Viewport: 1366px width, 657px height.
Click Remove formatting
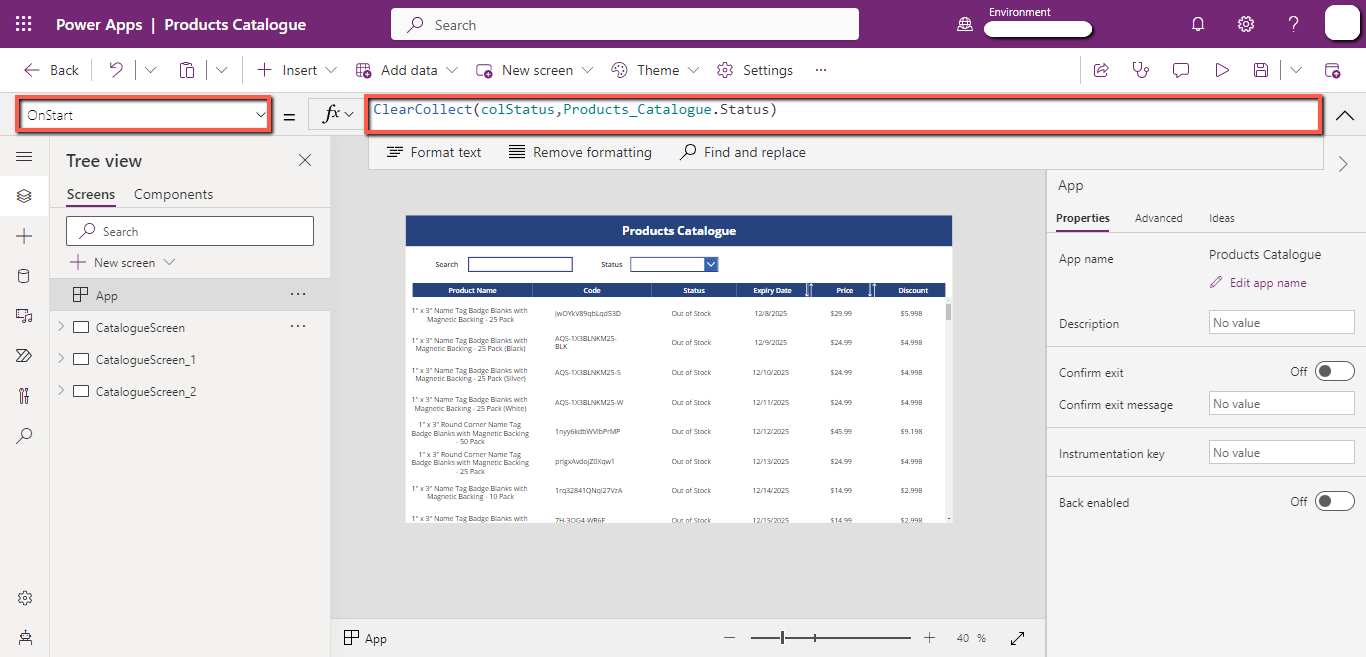[580, 152]
